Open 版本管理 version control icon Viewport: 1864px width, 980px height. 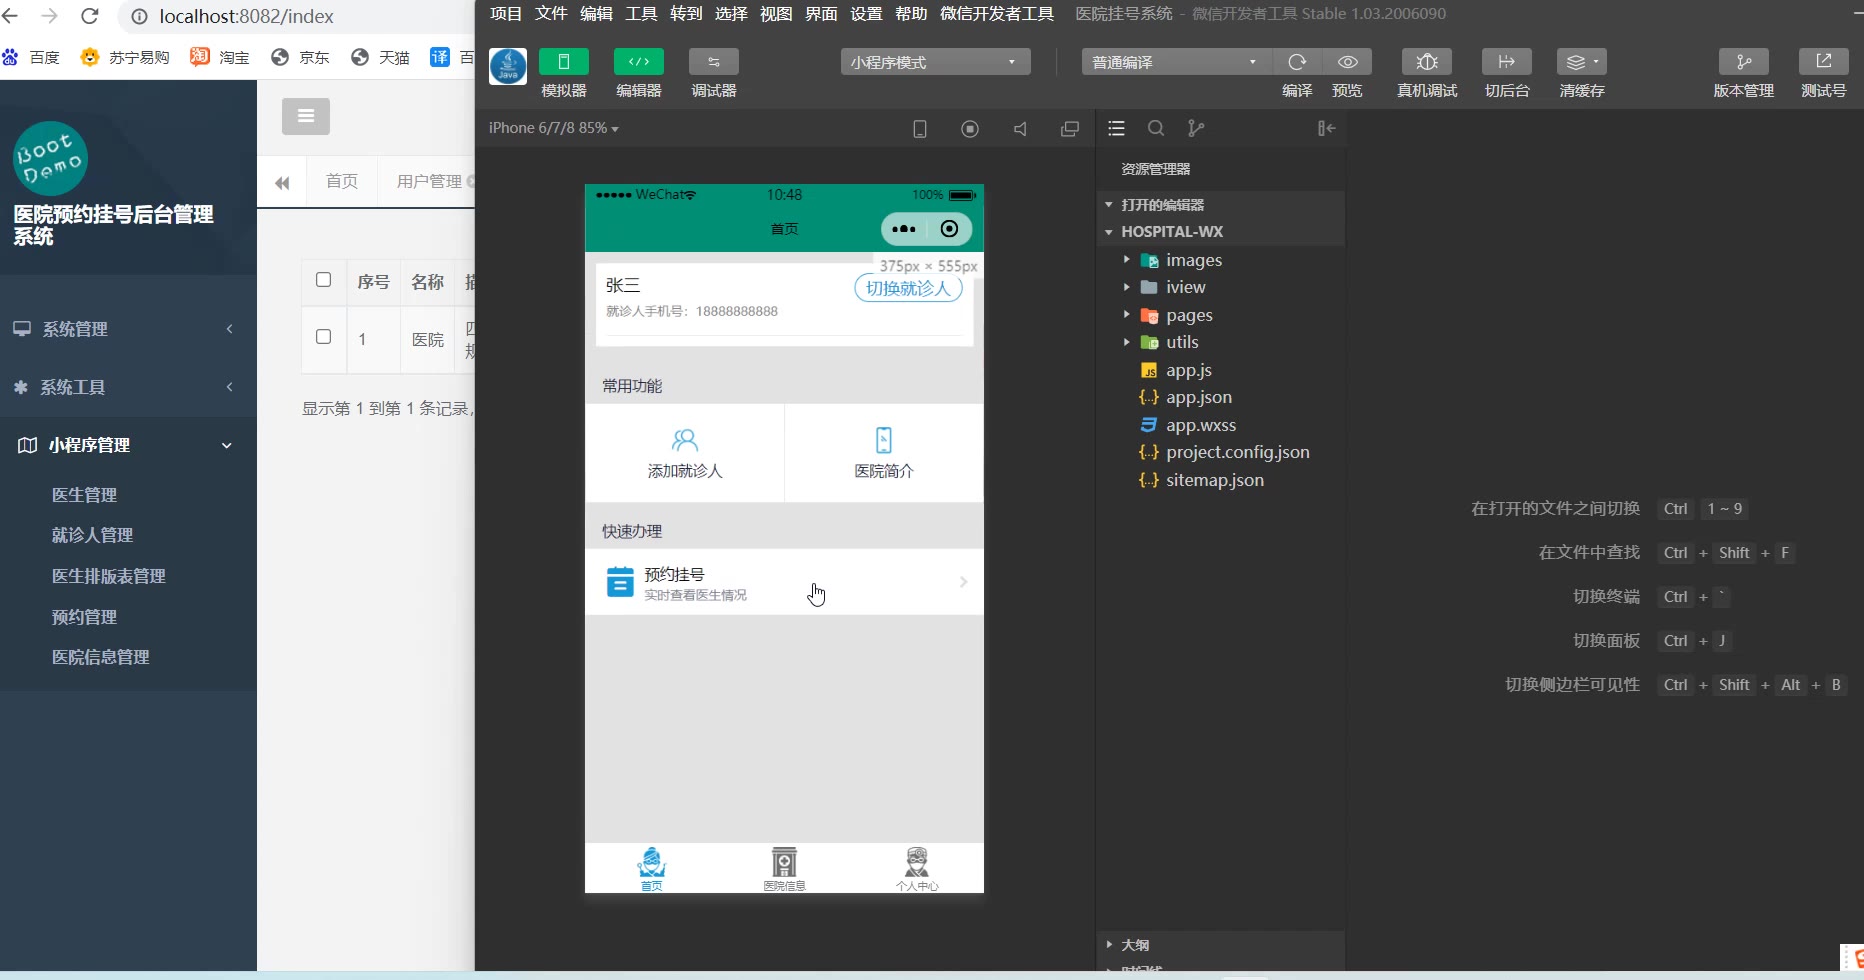pyautogui.click(x=1743, y=62)
